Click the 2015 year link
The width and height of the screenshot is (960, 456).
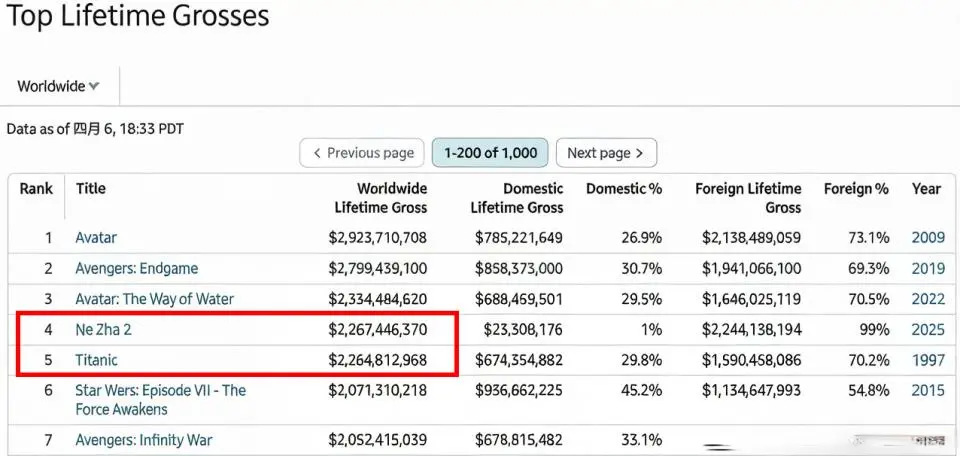(927, 390)
